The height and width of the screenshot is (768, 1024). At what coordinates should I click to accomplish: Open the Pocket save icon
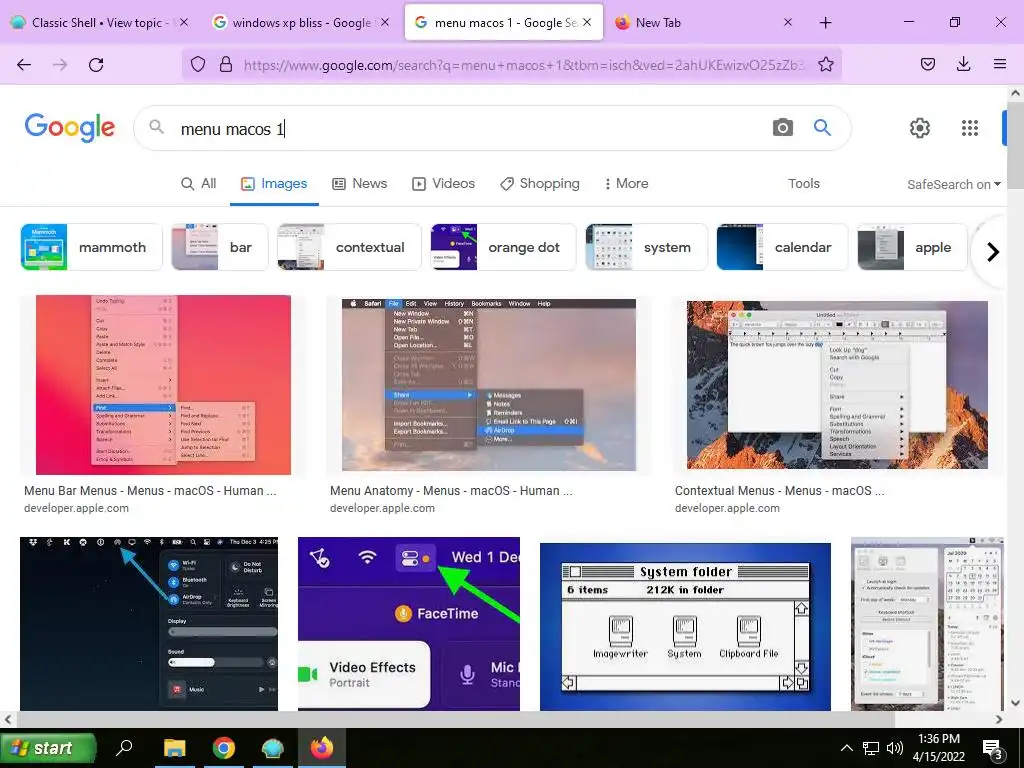tap(927, 64)
